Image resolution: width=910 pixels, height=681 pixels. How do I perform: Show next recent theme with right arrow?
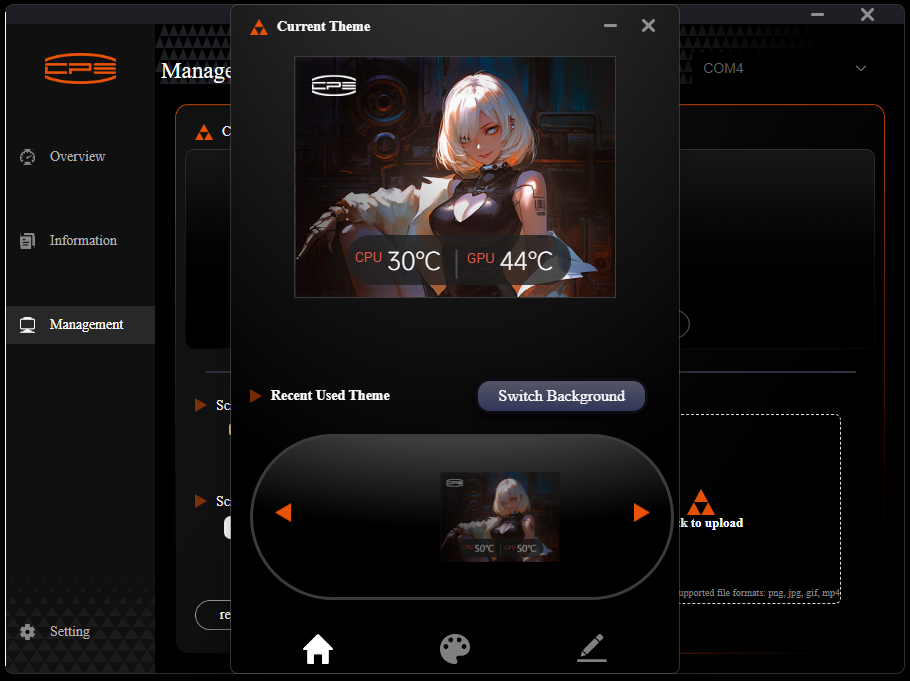[641, 512]
